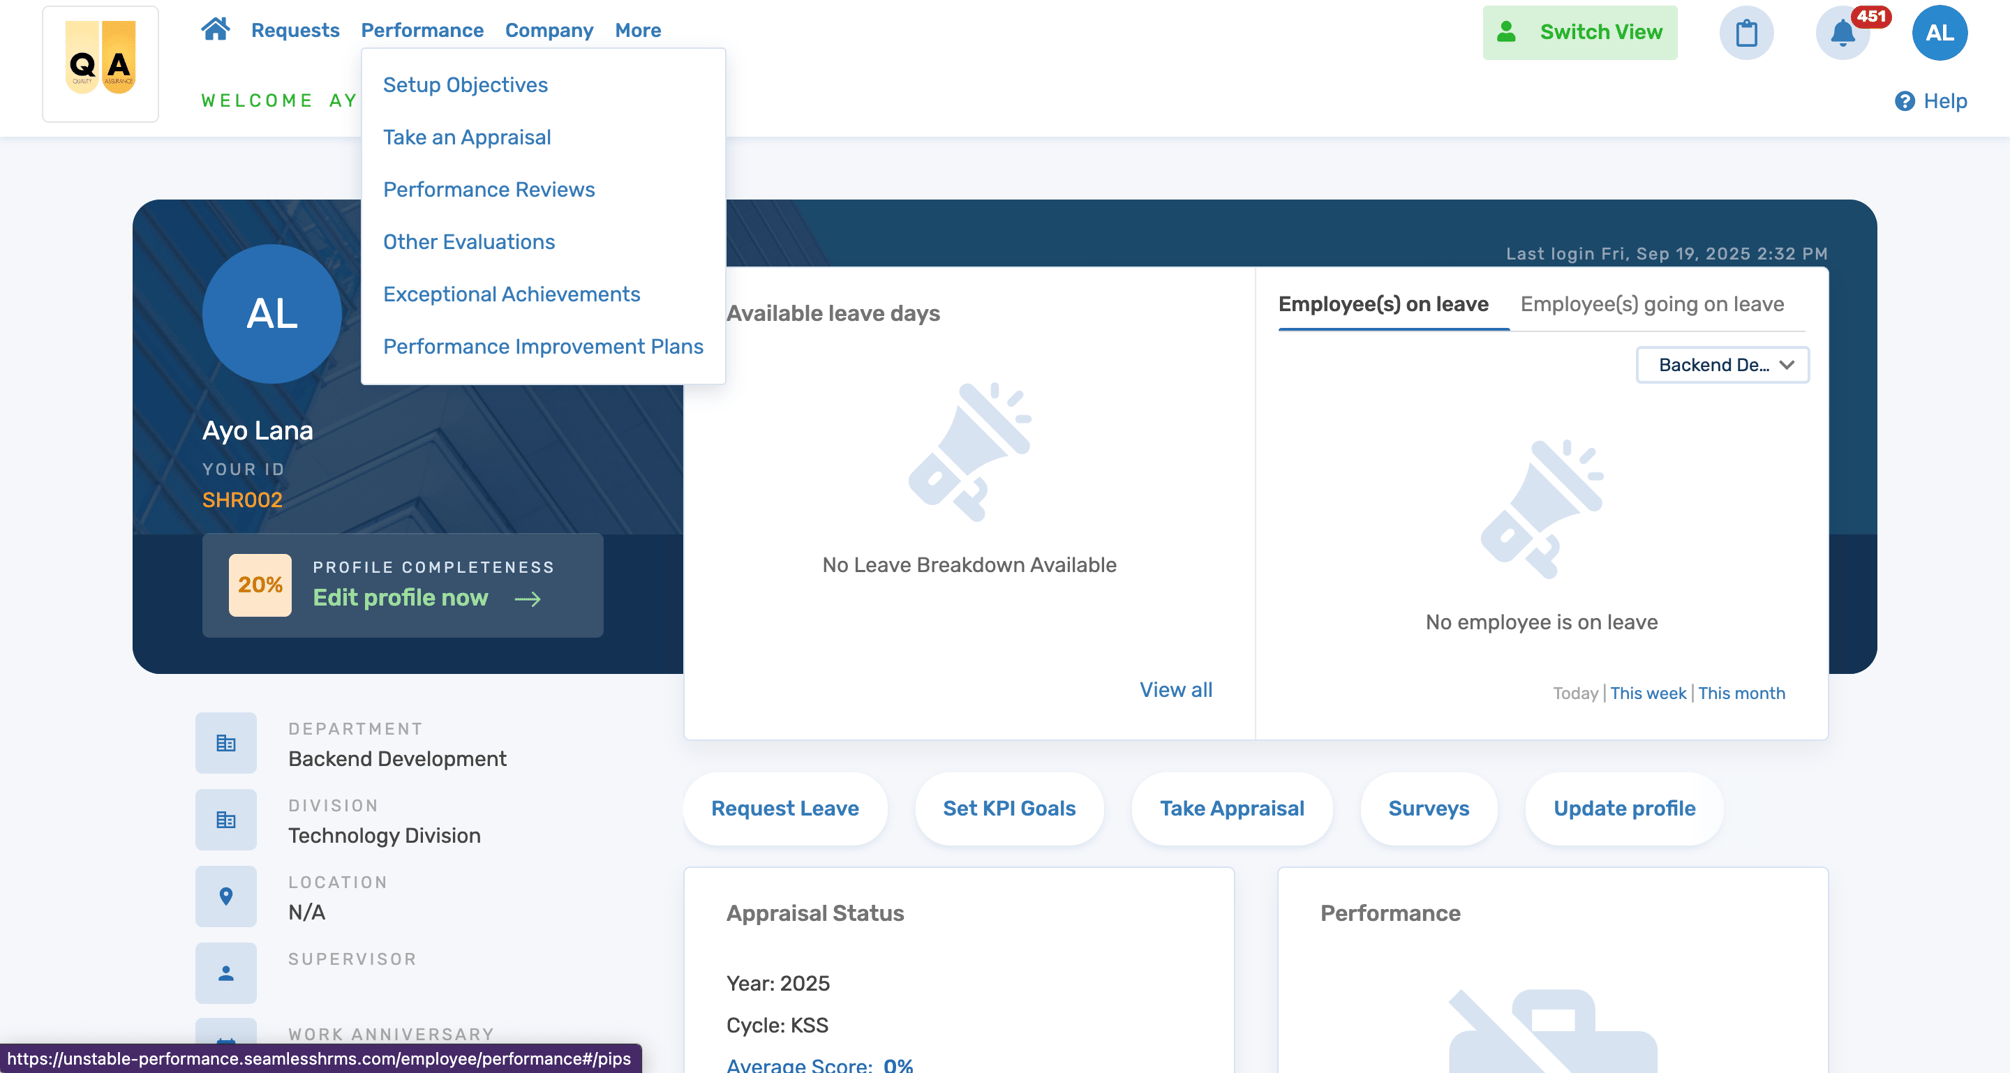Image resolution: width=2010 pixels, height=1073 pixels.
Task: Expand the Backend De... department dropdown
Action: coord(1722,365)
